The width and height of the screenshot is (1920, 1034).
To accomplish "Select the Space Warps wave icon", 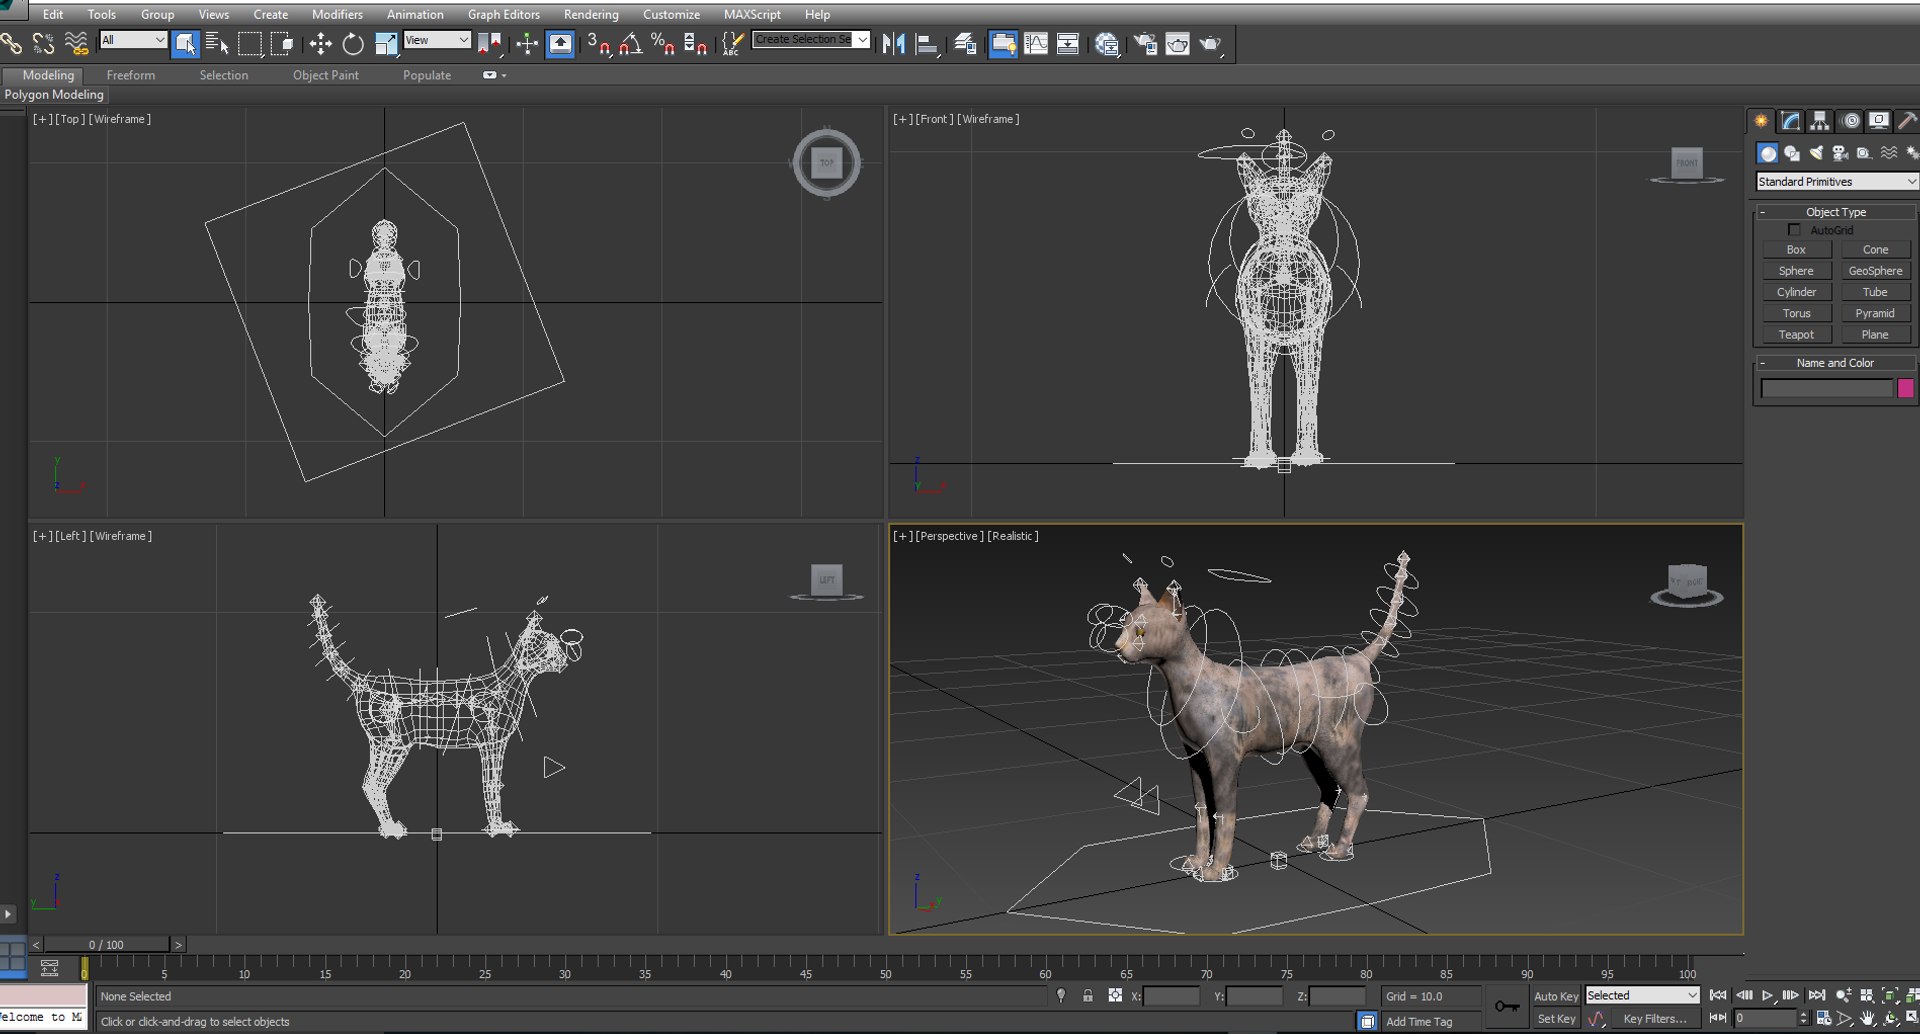I will click(1888, 153).
